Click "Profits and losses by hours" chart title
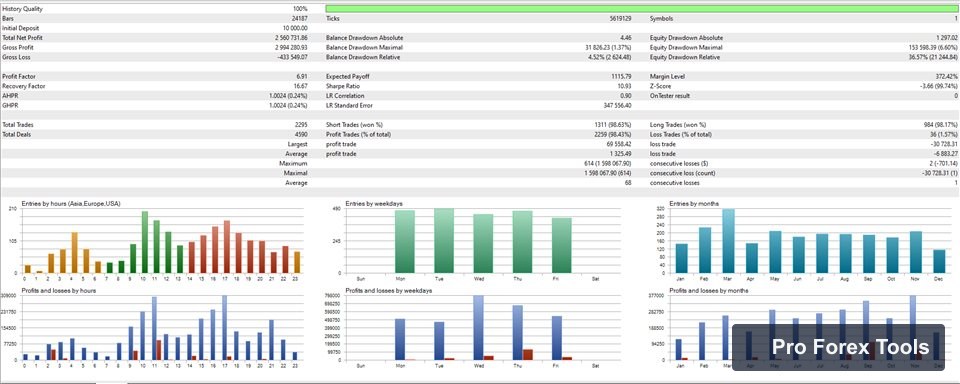The width and height of the screenshot is (960, 384). click(58, 290)
